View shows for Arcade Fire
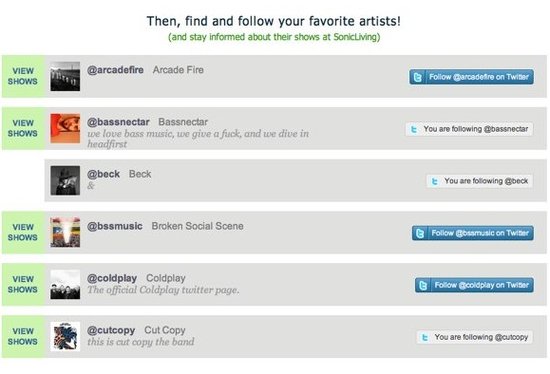 tap(23, 76)
